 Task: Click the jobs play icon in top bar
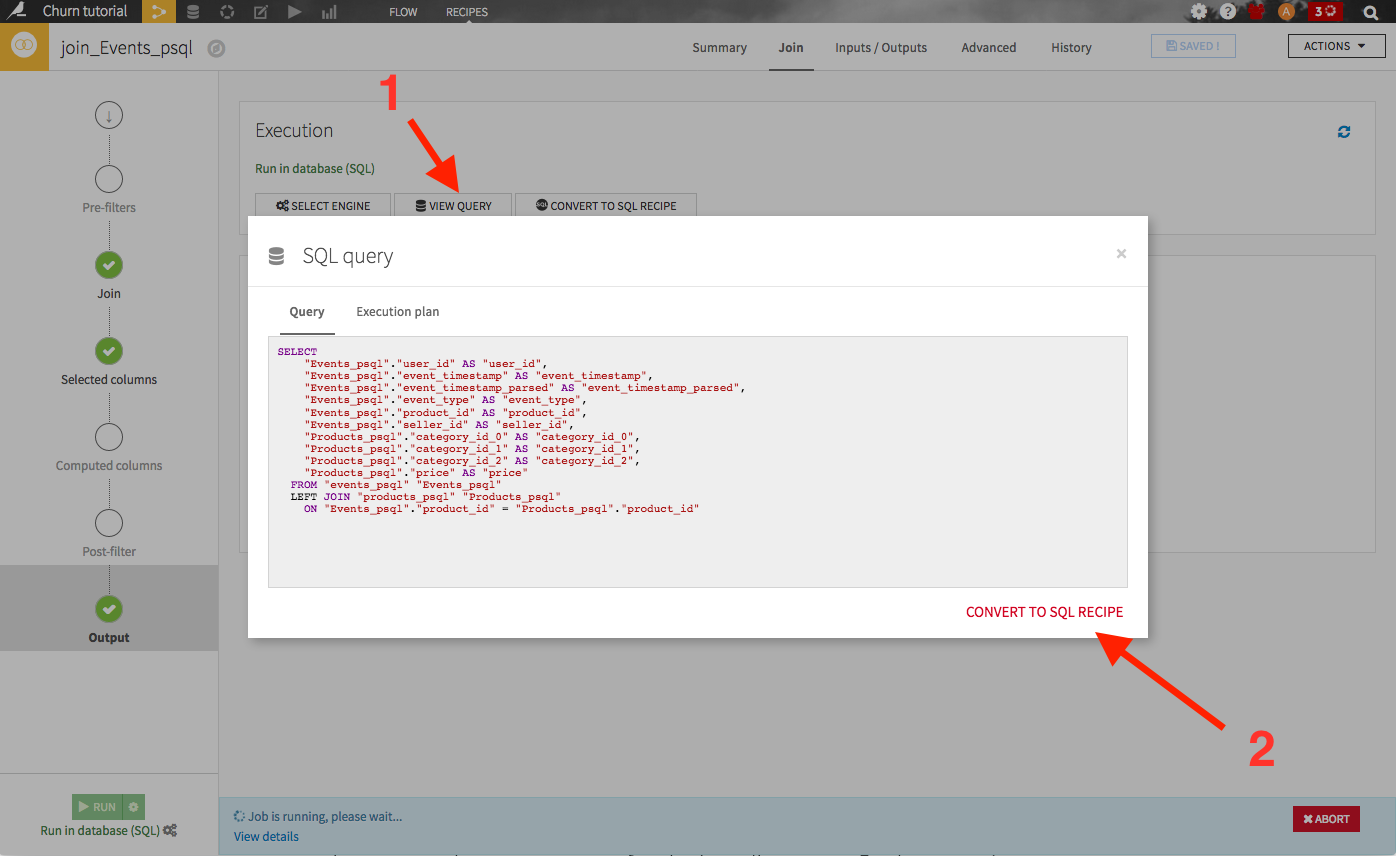(x=292, y=11)
